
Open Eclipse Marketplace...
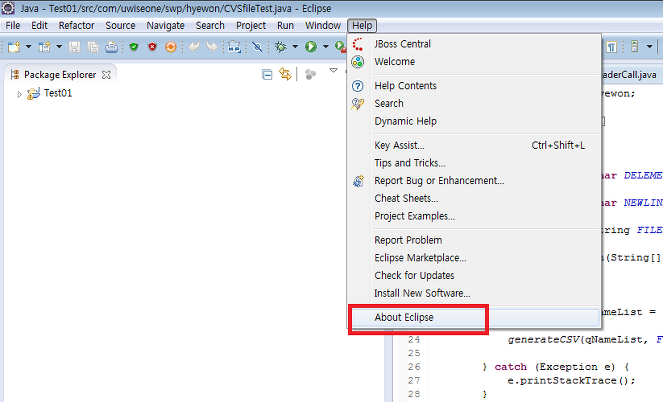(x=474, y=258)
